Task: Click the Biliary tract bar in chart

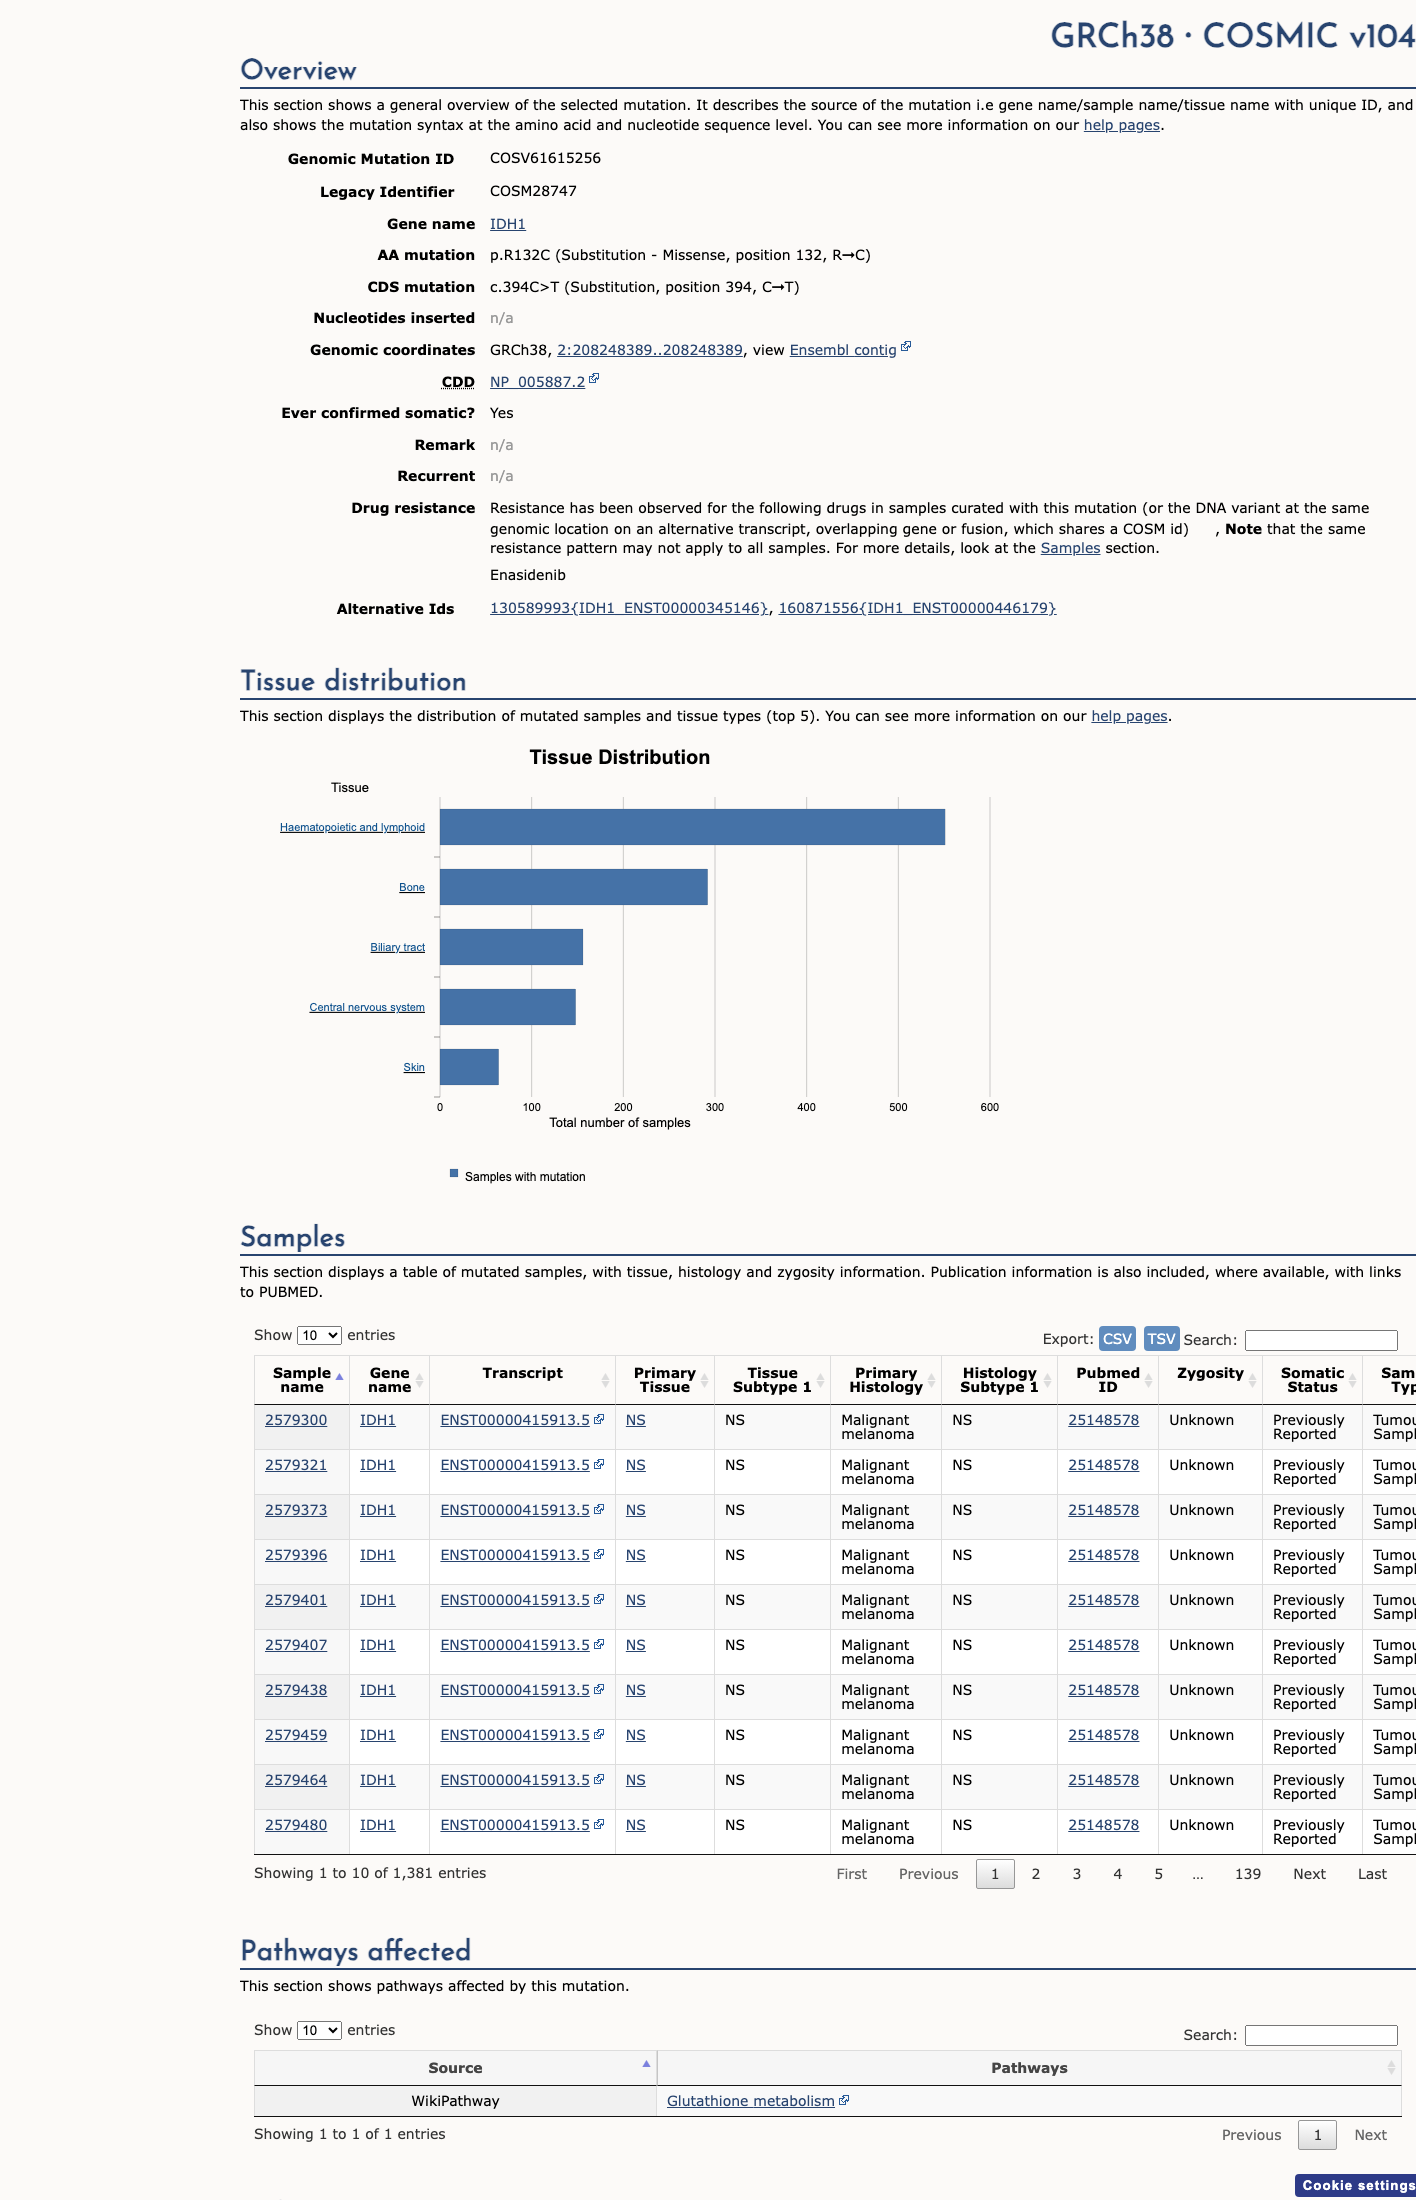Action: tap(511, 947)
